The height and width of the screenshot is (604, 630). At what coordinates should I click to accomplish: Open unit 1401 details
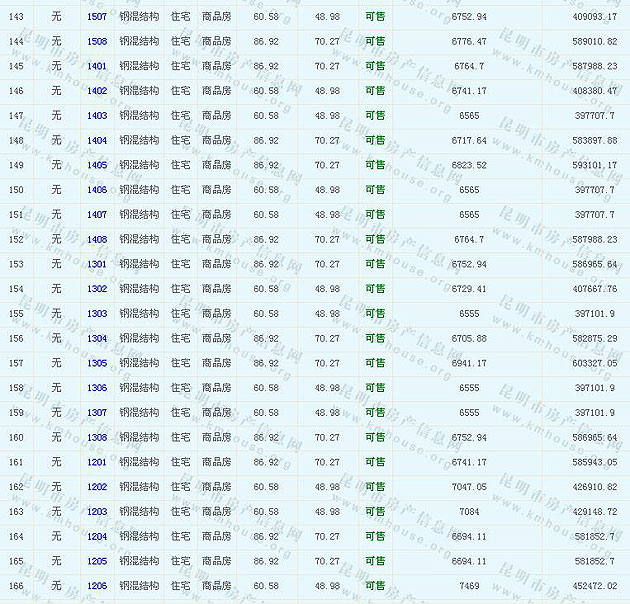97,66
